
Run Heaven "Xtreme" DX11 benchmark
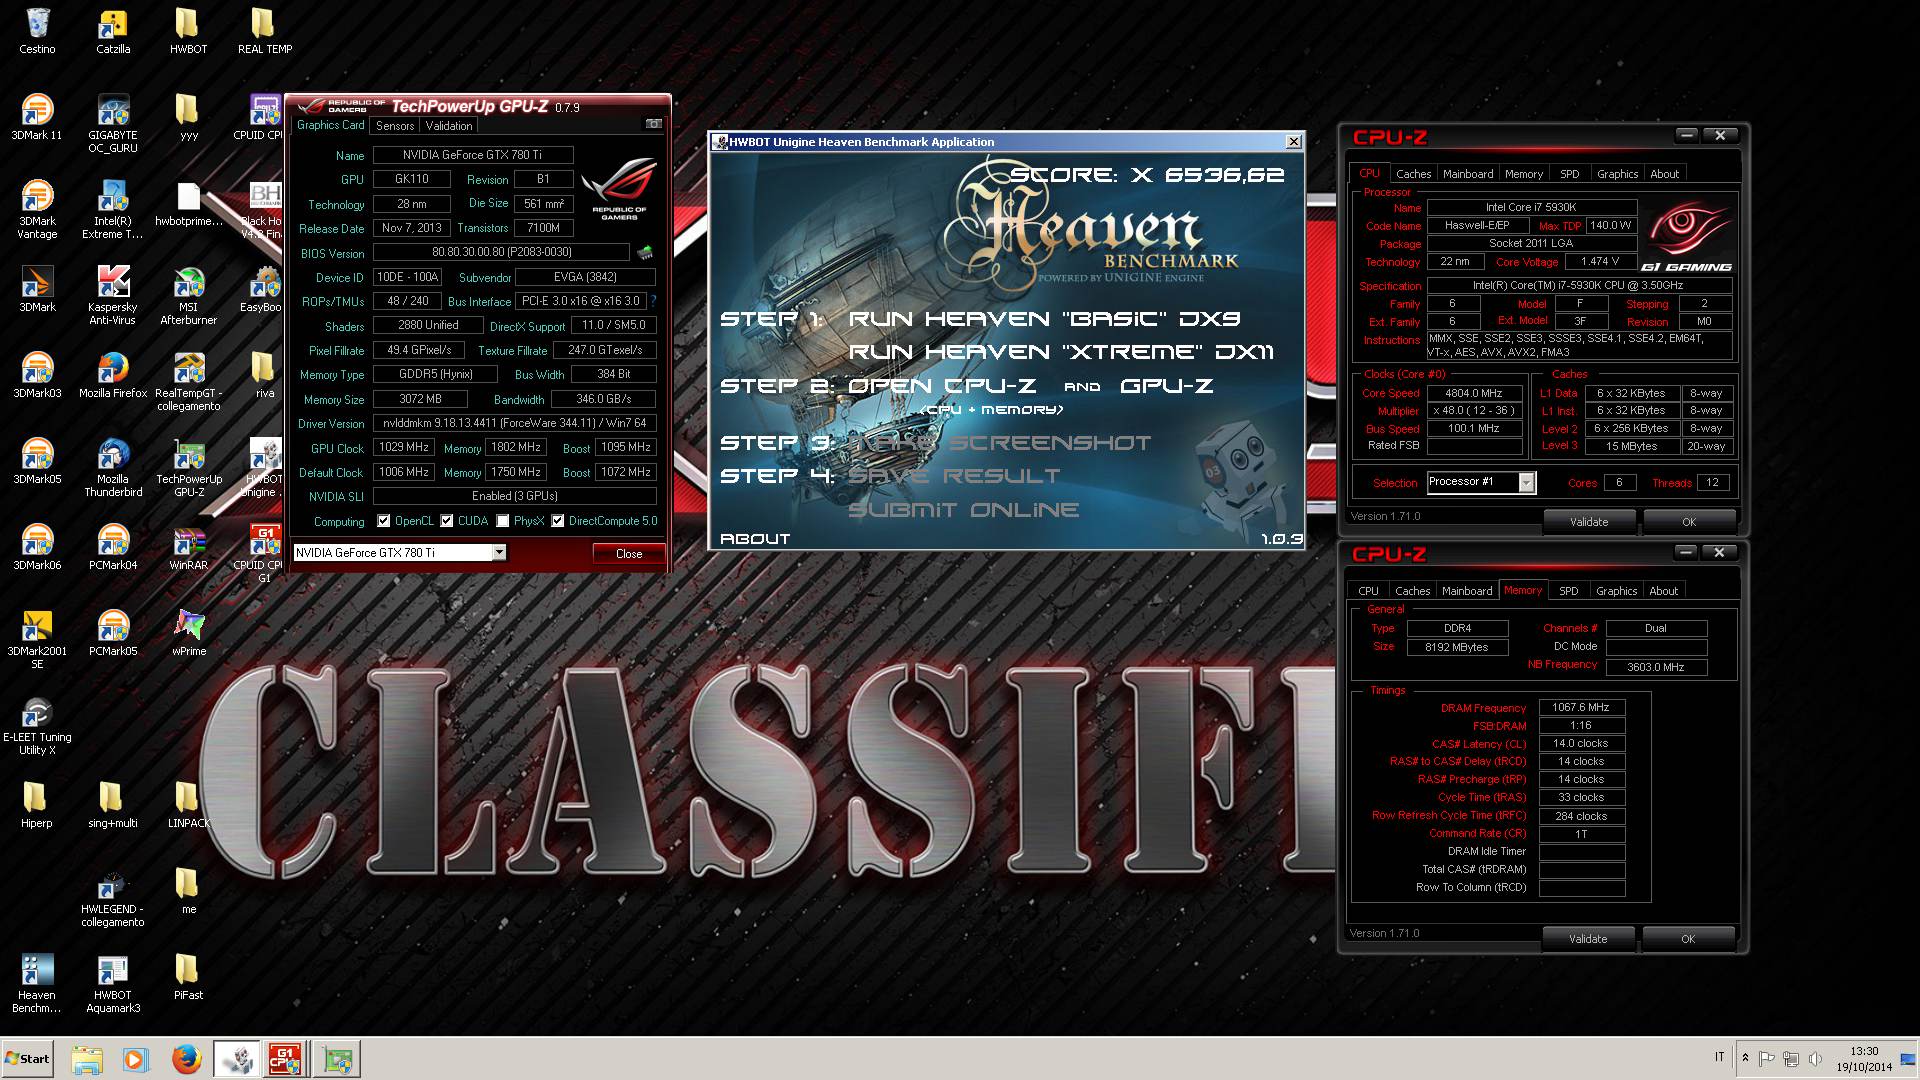pyautogui.click(x=1061, y=352)
